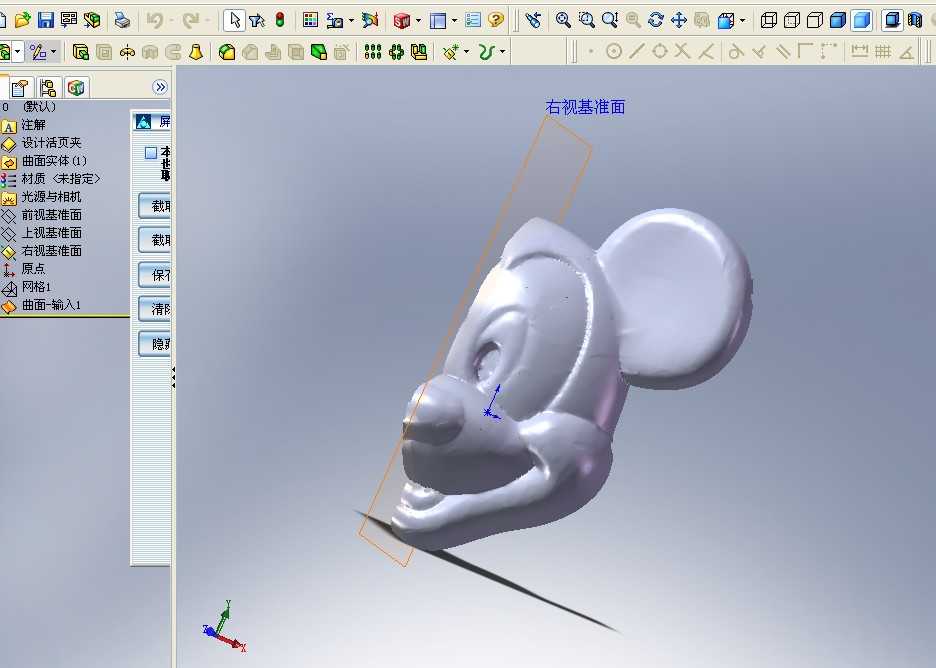Image resolution: width=936 pixels, height=668 pixels.
Task: Click Zoom to Area magnifier
Action: pyautogui.click(x=586, y=20)
